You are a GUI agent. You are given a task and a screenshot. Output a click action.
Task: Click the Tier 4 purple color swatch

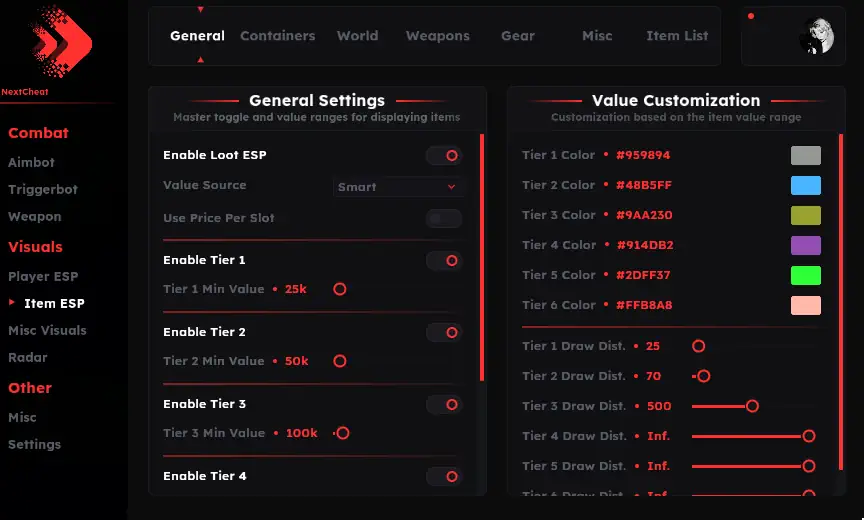[806, 245]
